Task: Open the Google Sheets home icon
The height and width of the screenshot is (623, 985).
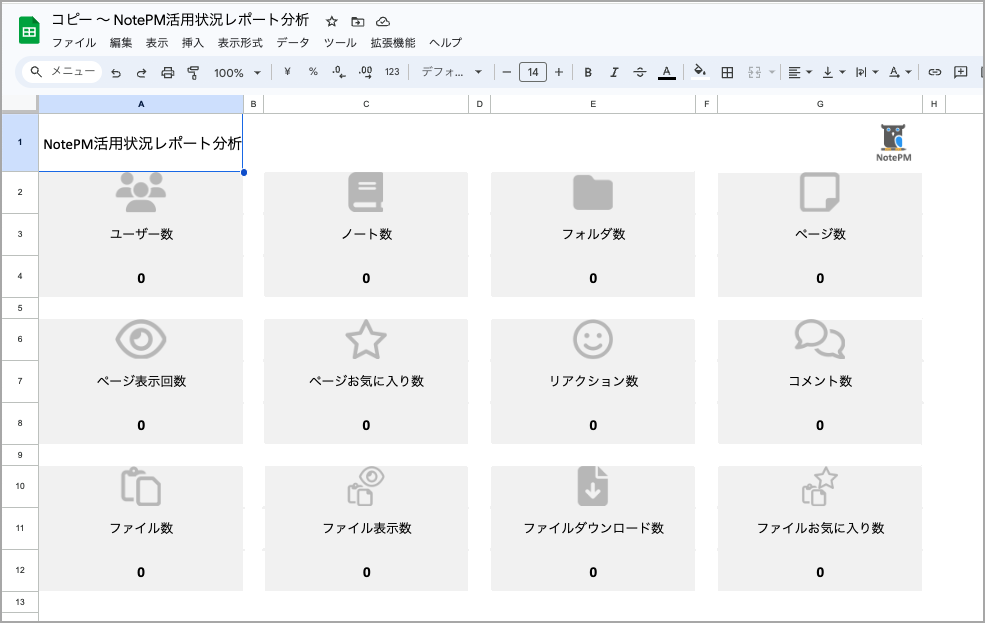Action: tap(29, 31)
